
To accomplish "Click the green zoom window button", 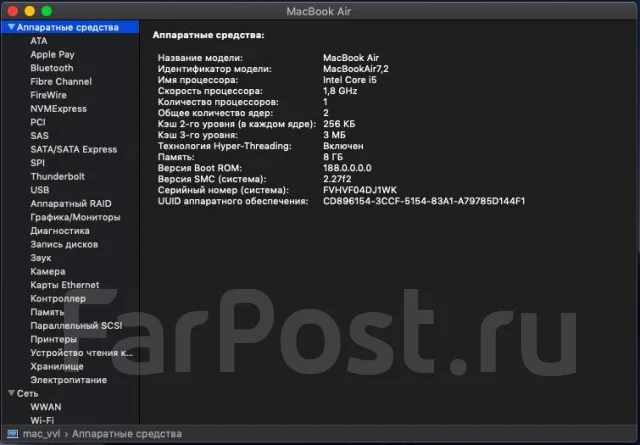I will click(47, 11).
